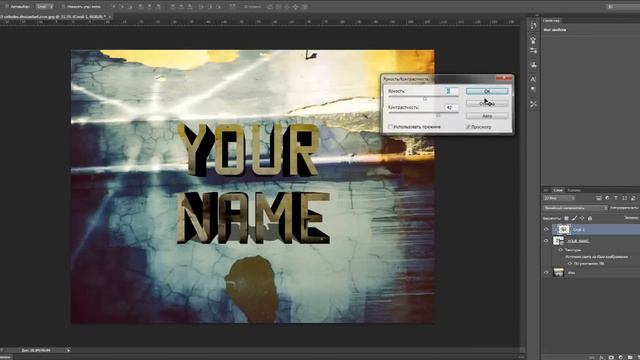This screenshot has height=360, width=640.
Task: Click the align top edges icon
Action: pyautogui.click(x=113, y=7)
